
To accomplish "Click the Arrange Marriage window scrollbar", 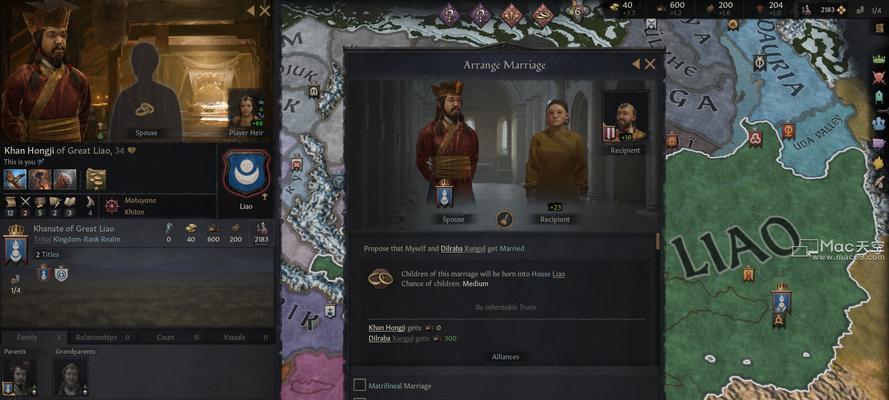I will point(658,241).
